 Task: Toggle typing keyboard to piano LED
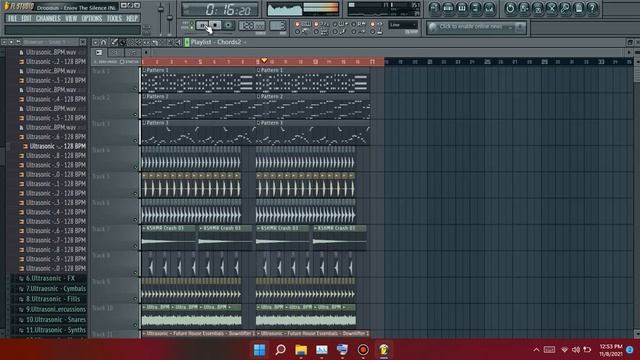[298, 24]
